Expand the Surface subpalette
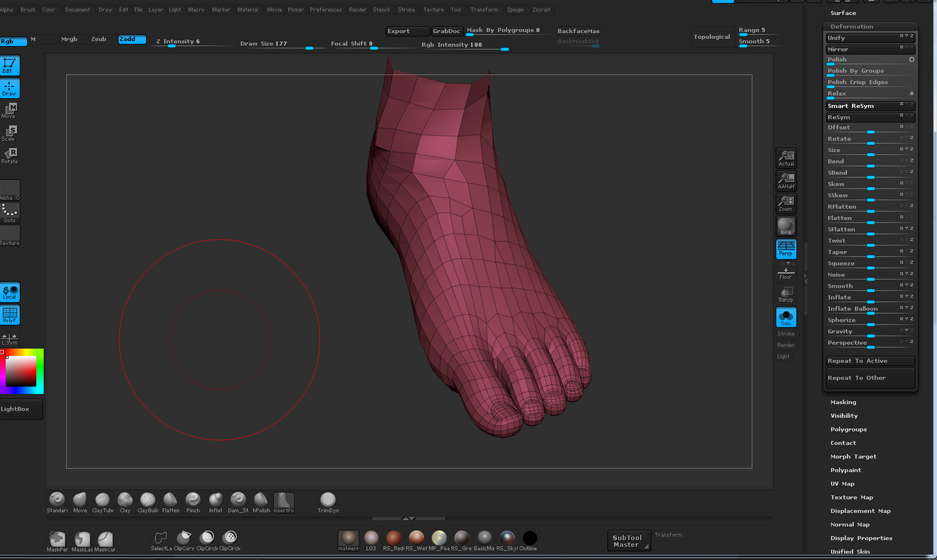 (843, 13)
